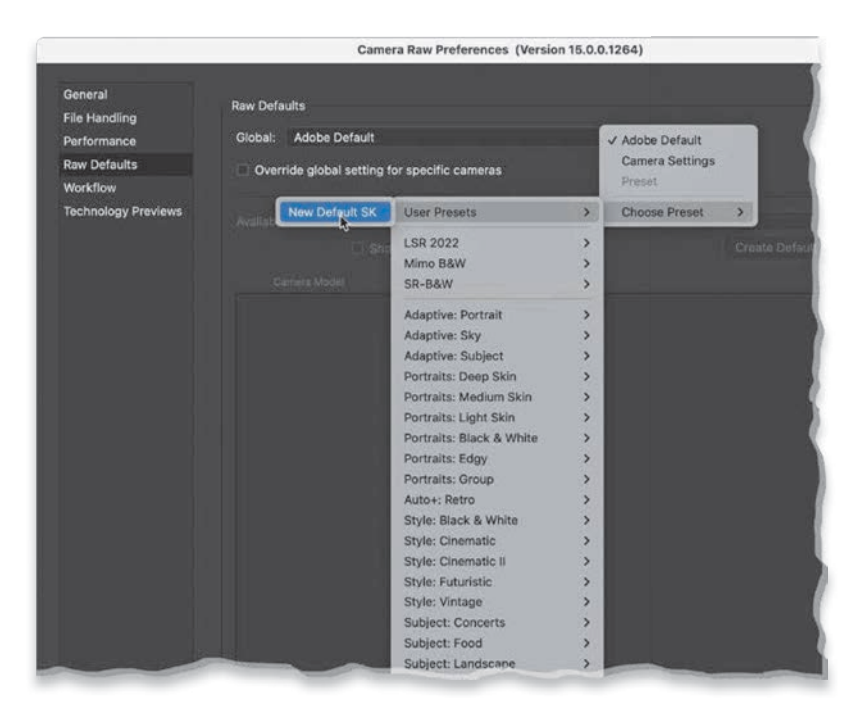Expand the Choose Preset submenu
The height and width of the screenshot is (716, 852).
click(x=682, y=212)
